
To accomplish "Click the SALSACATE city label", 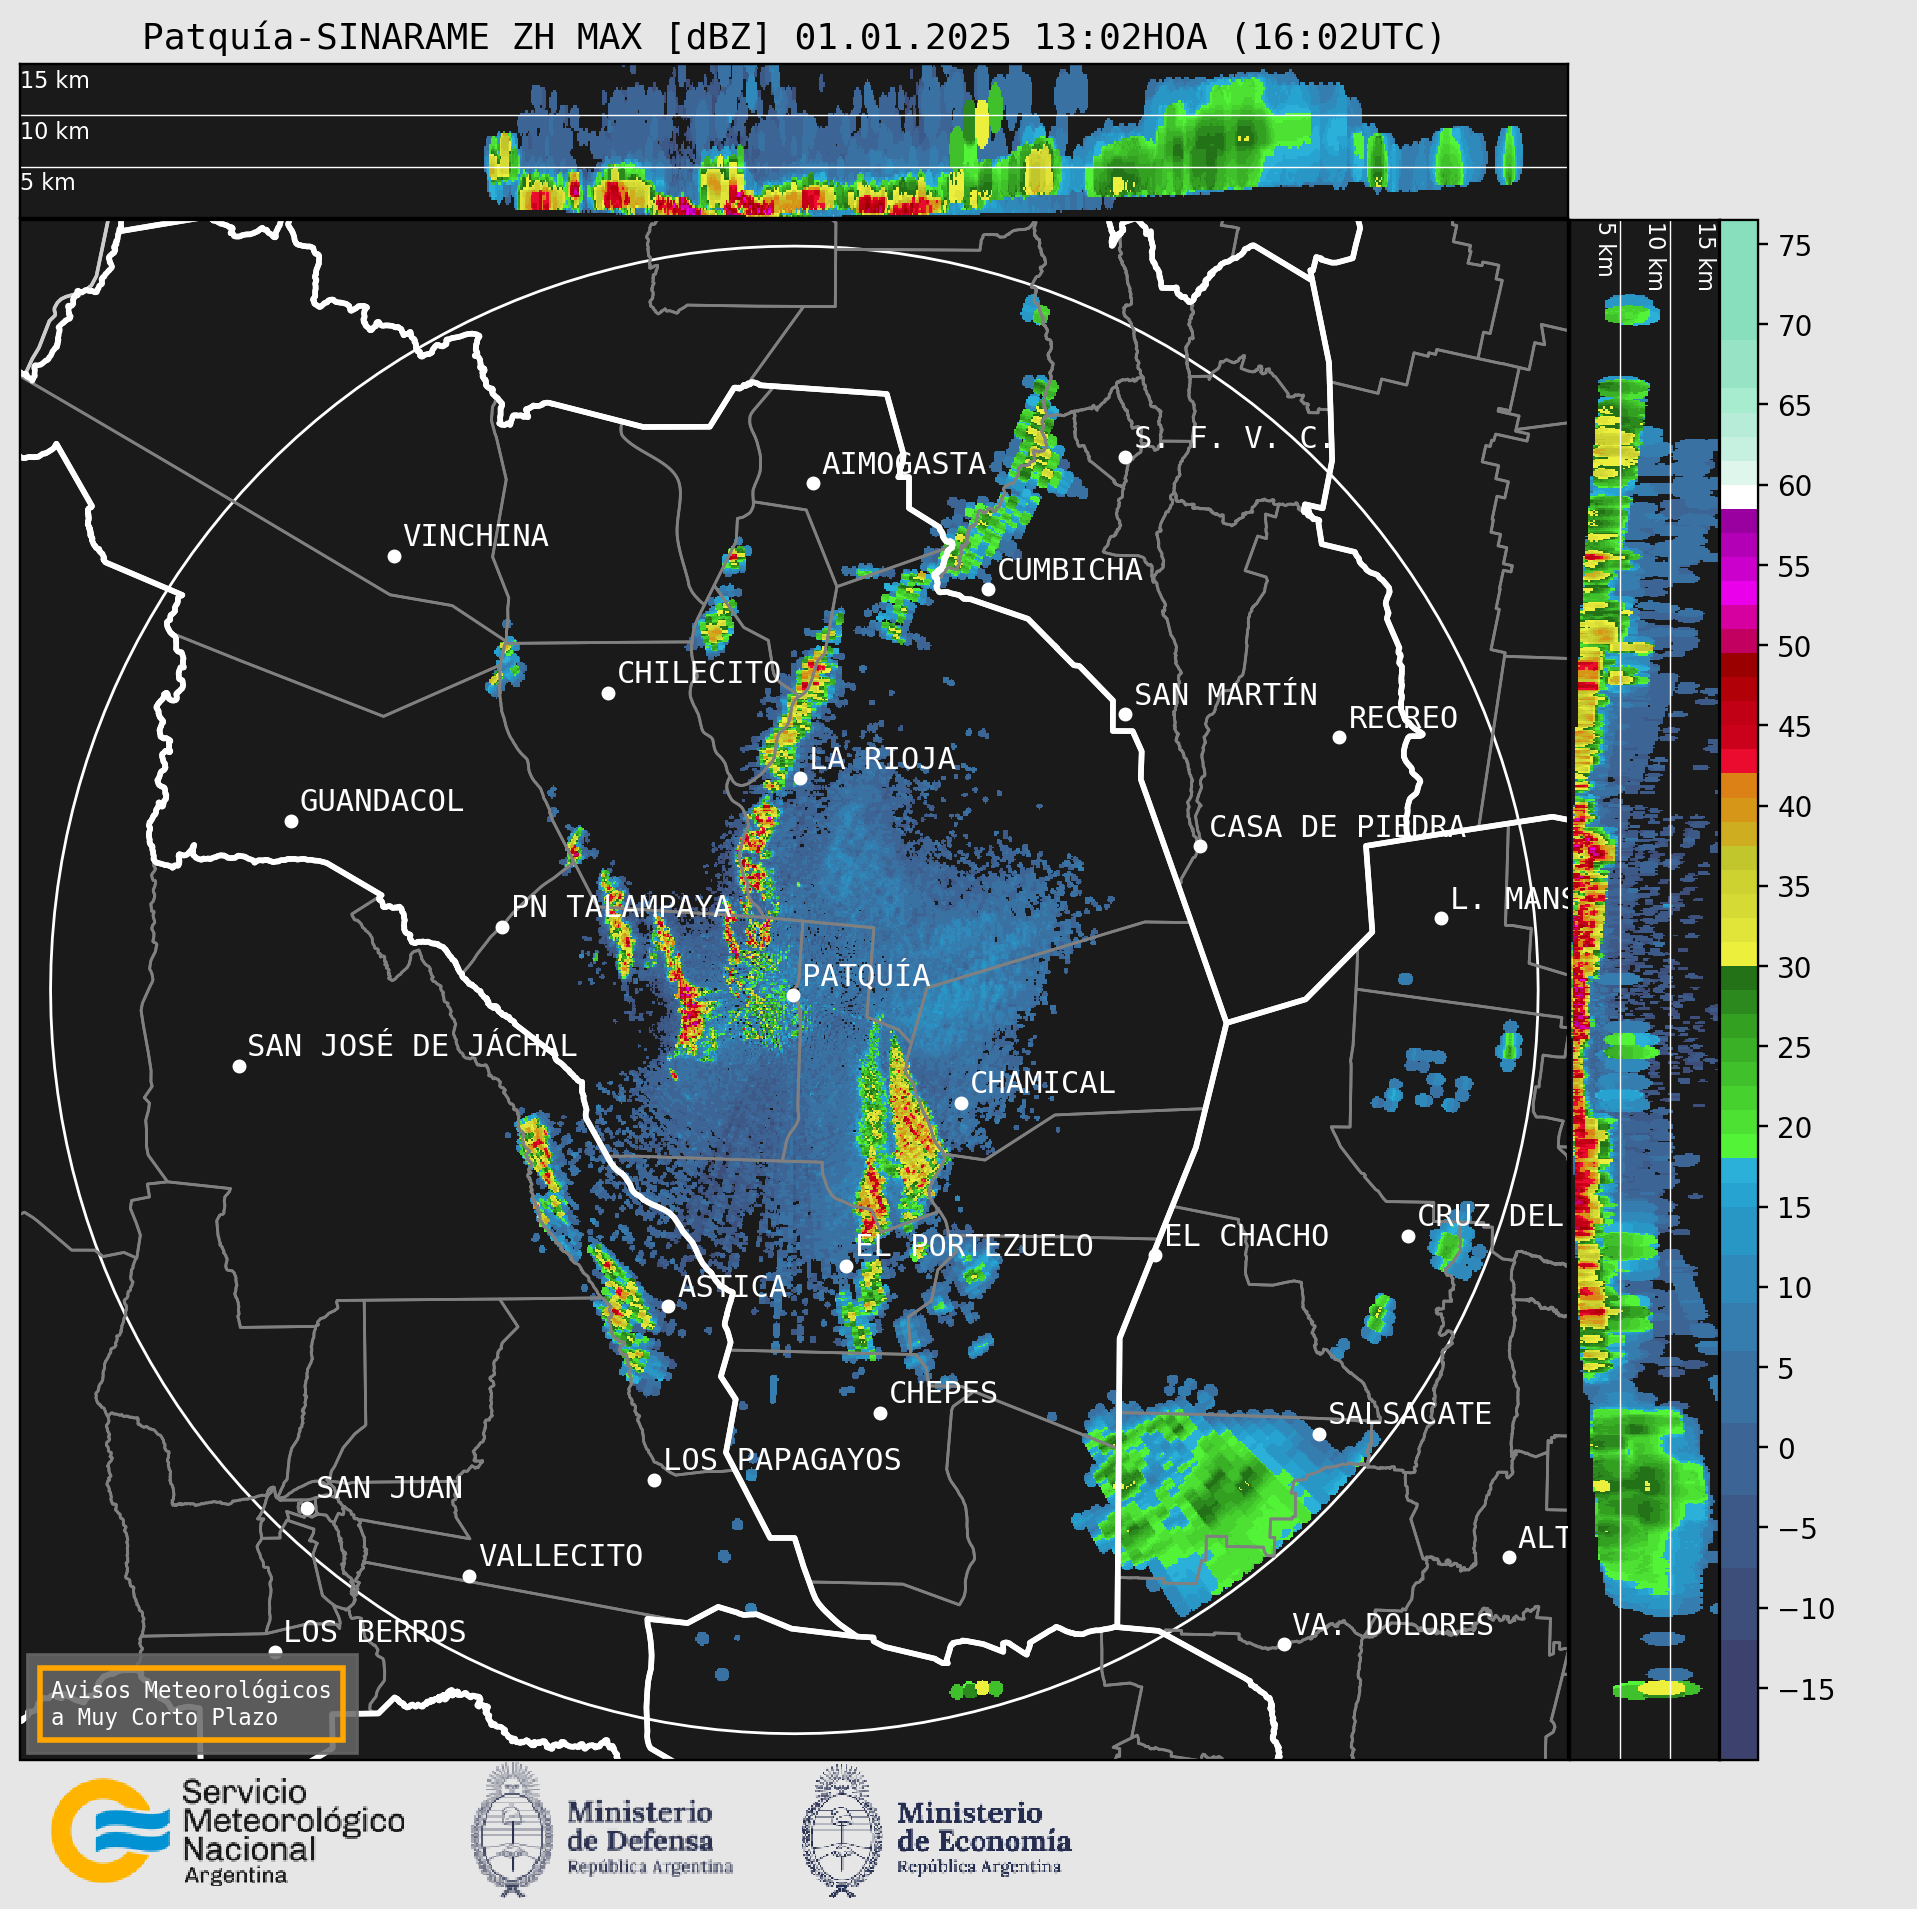I will point(1410,1414).
